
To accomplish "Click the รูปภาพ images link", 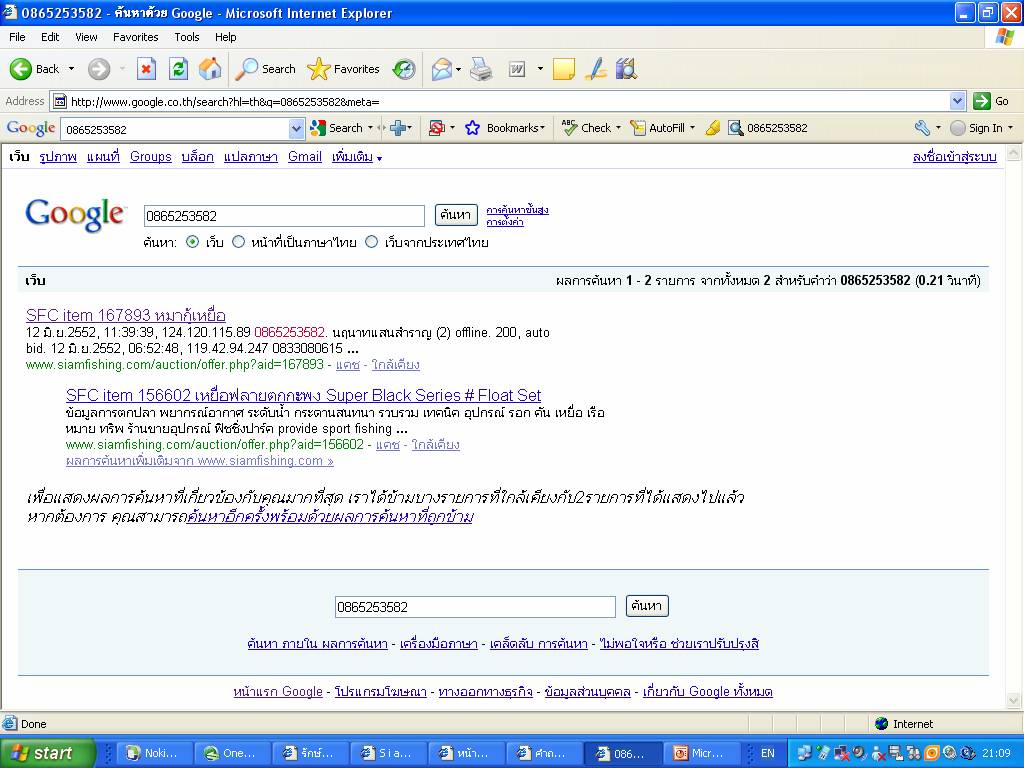I will pos(58,157).
